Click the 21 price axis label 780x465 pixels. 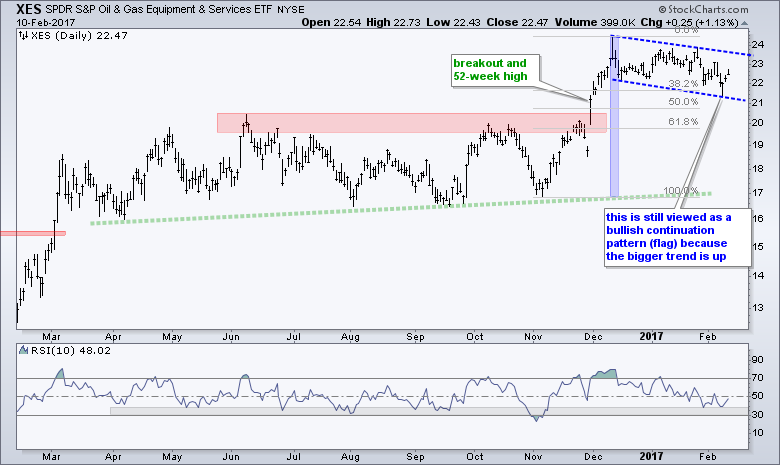click(x=757, y=103)
